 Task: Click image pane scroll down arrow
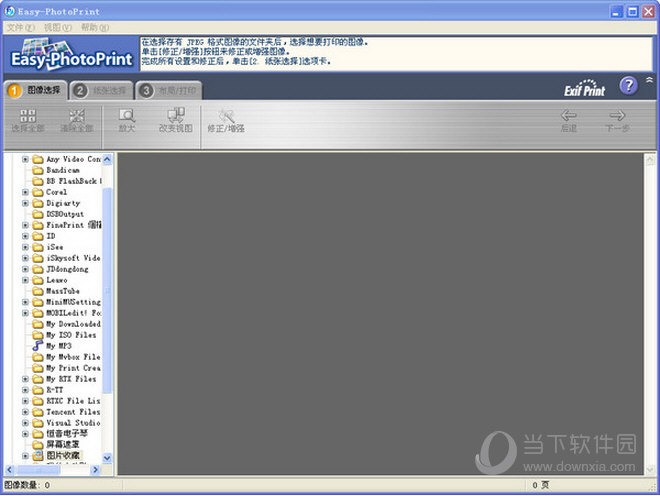click(650, 469)
